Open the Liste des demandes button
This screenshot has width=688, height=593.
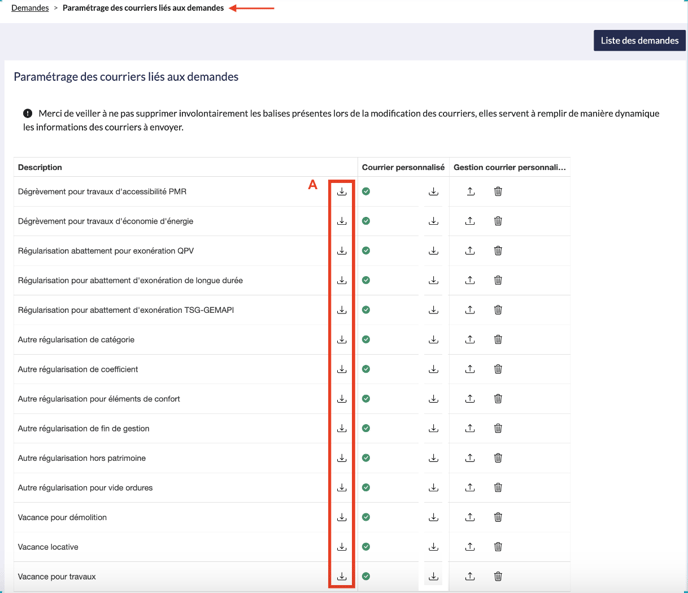click(639, 41)
